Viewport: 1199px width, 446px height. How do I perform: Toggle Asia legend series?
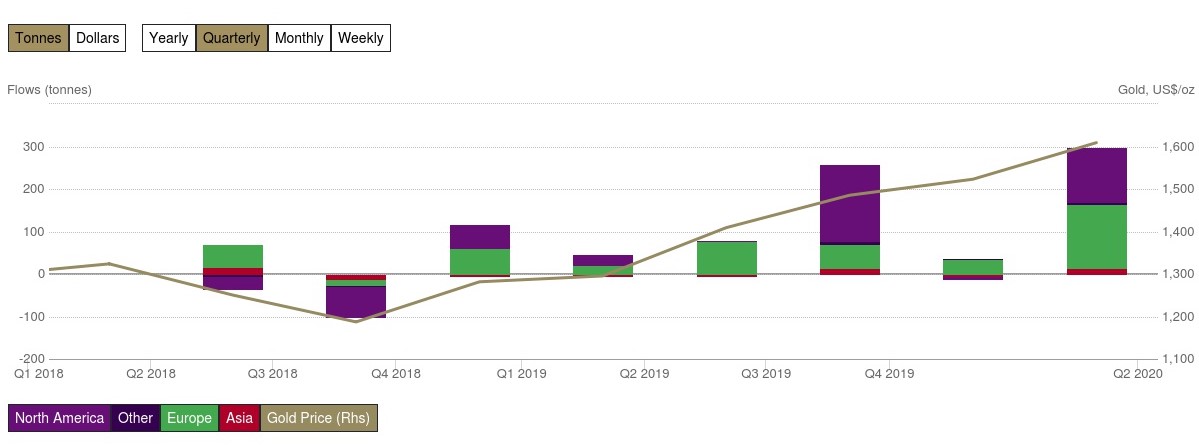(x=239, y=418)
